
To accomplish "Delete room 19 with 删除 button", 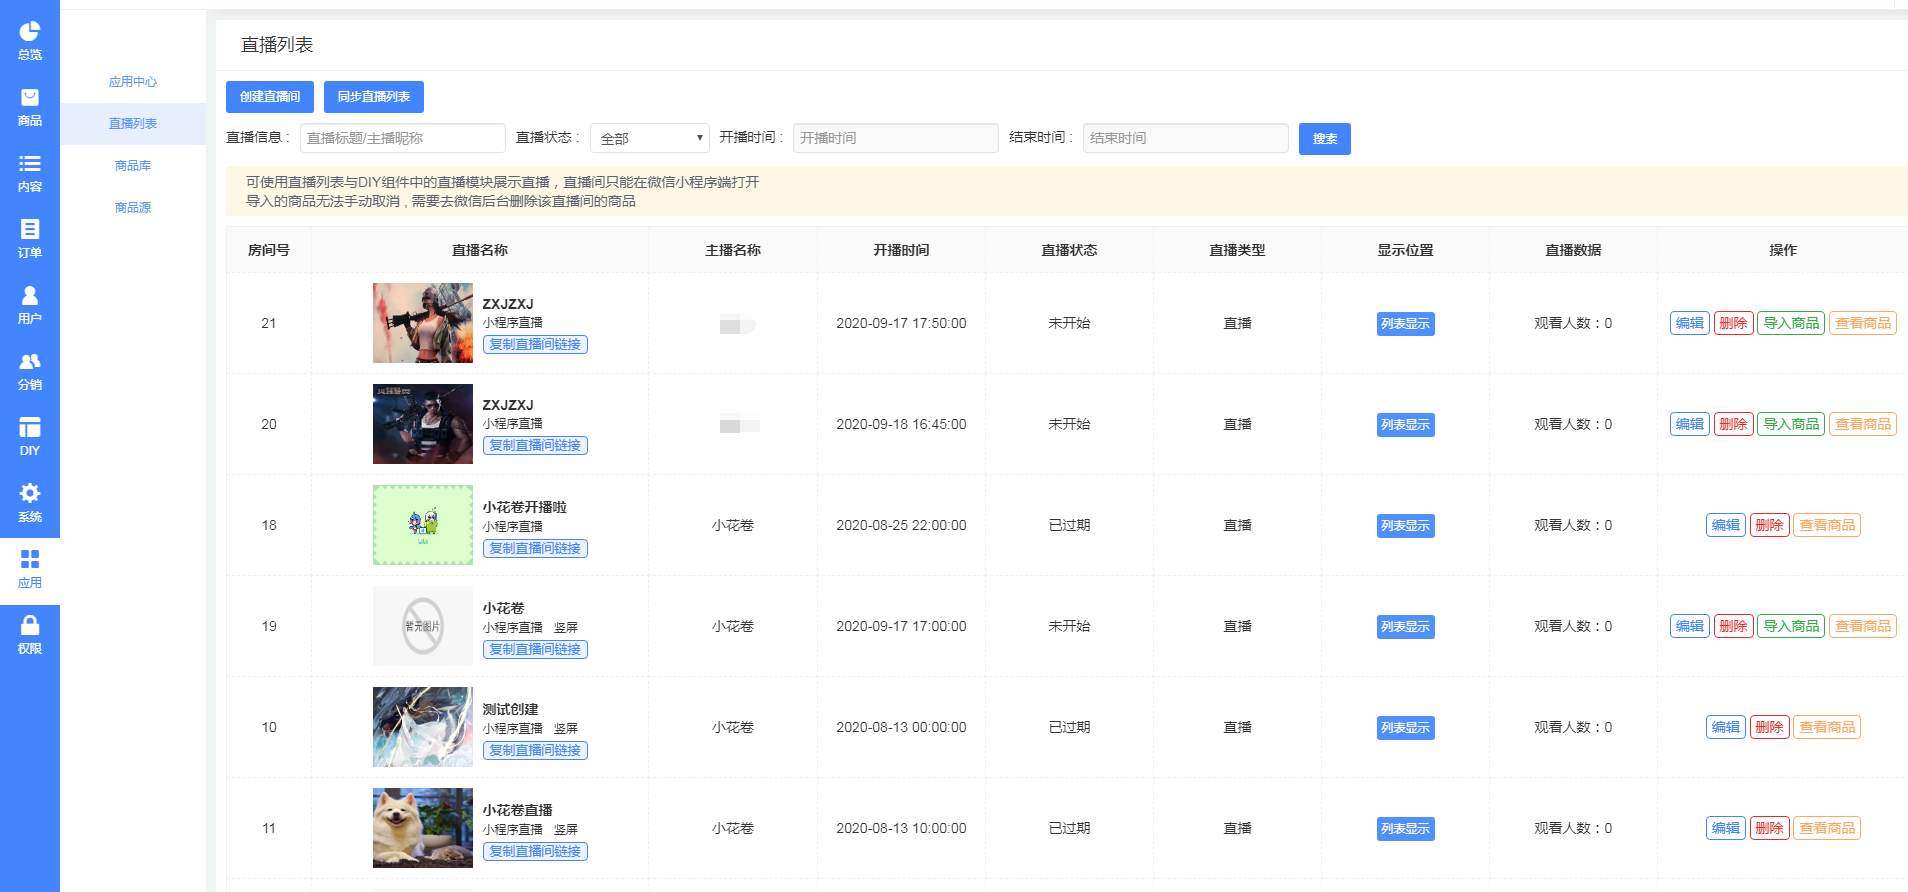I will [1734, 626].
